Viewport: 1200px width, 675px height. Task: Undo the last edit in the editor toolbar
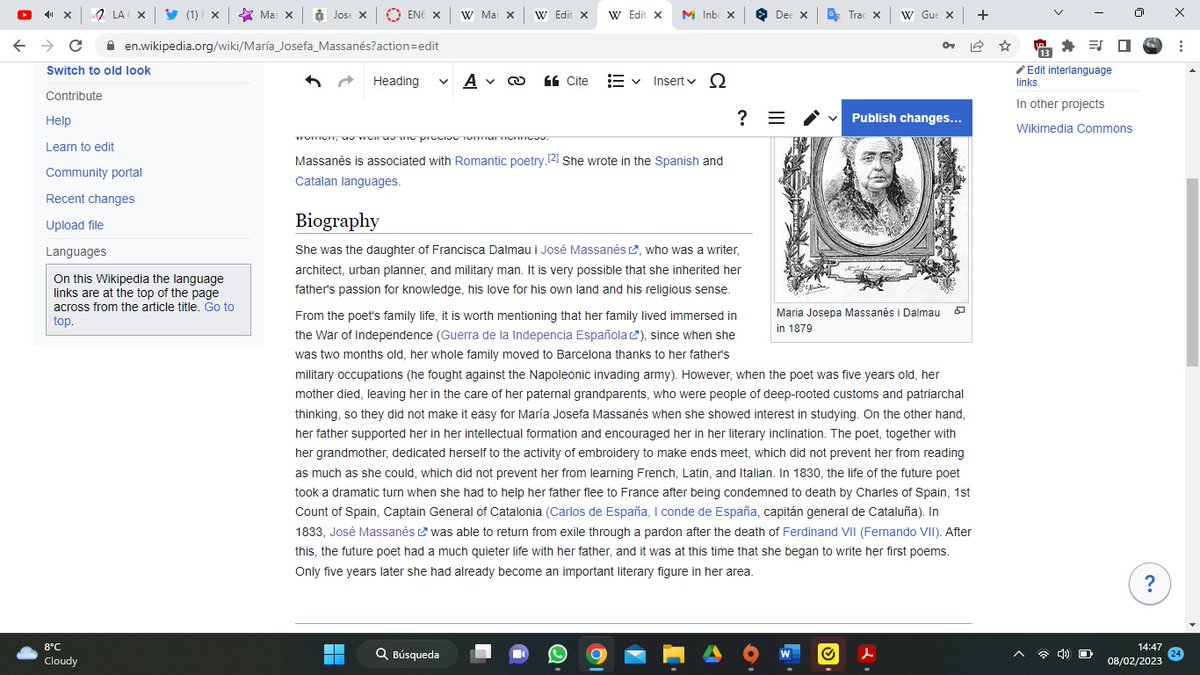tap(313, 81)
